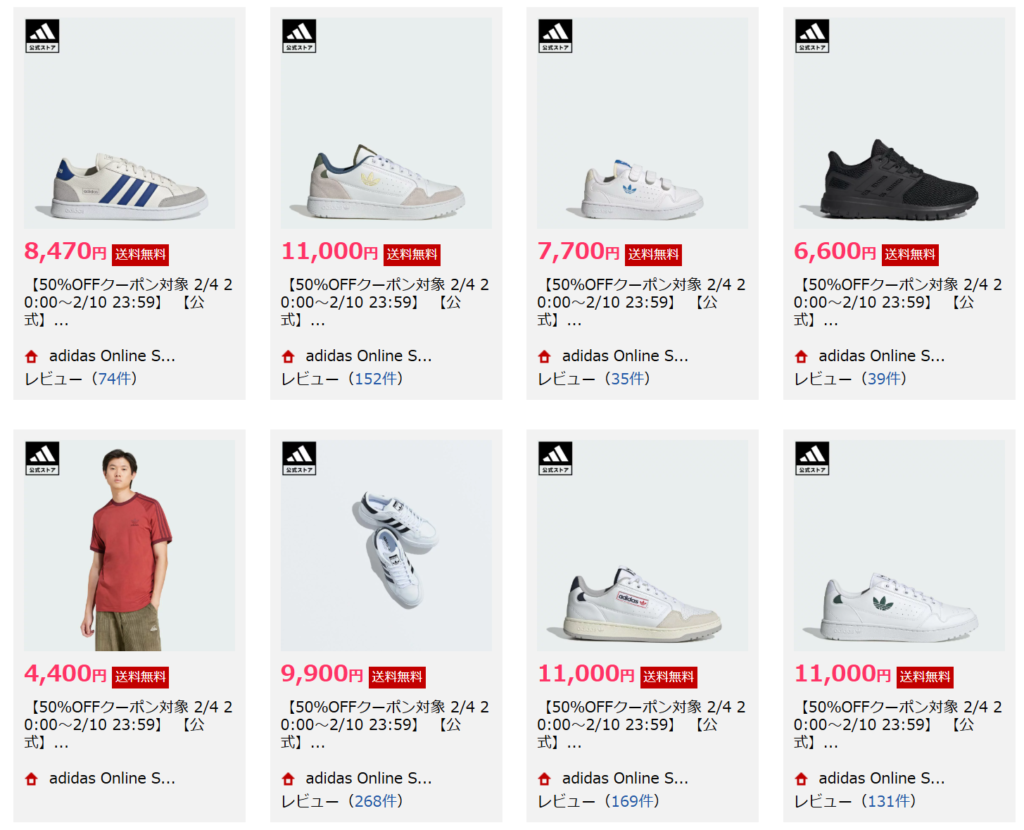The height and width of the screenshot is (830, 1024).
Task: Click adidas logo badge on the black sneaker
Action: (x=812, y=36)
